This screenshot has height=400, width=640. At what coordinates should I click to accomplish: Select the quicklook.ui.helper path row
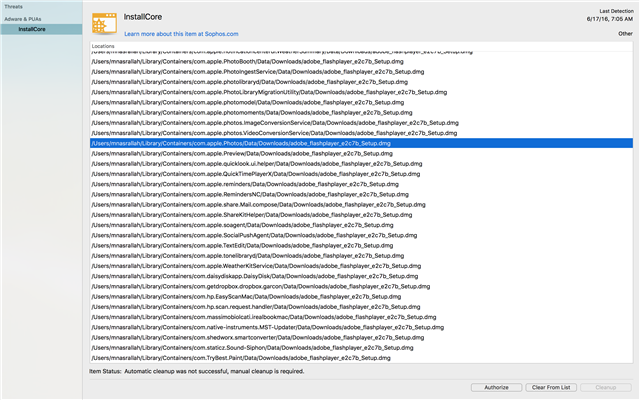(x=361, y=164)
